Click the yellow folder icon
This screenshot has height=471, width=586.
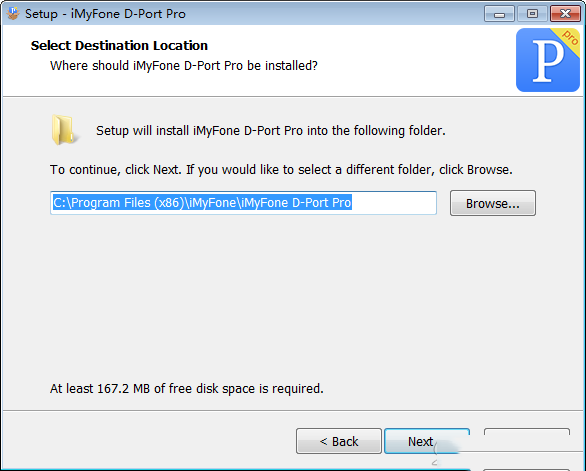click(64, 130)
